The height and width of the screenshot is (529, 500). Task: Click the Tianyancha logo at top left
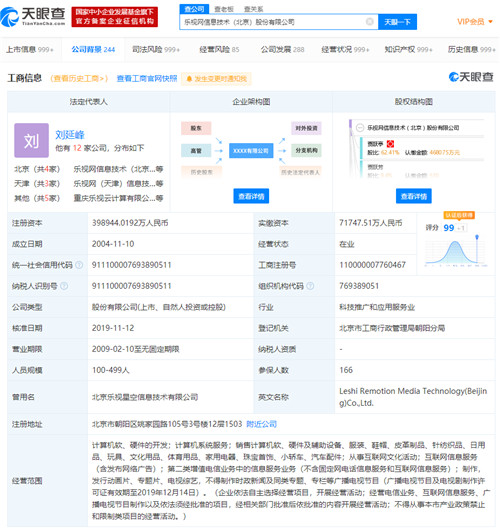[33, 17]
